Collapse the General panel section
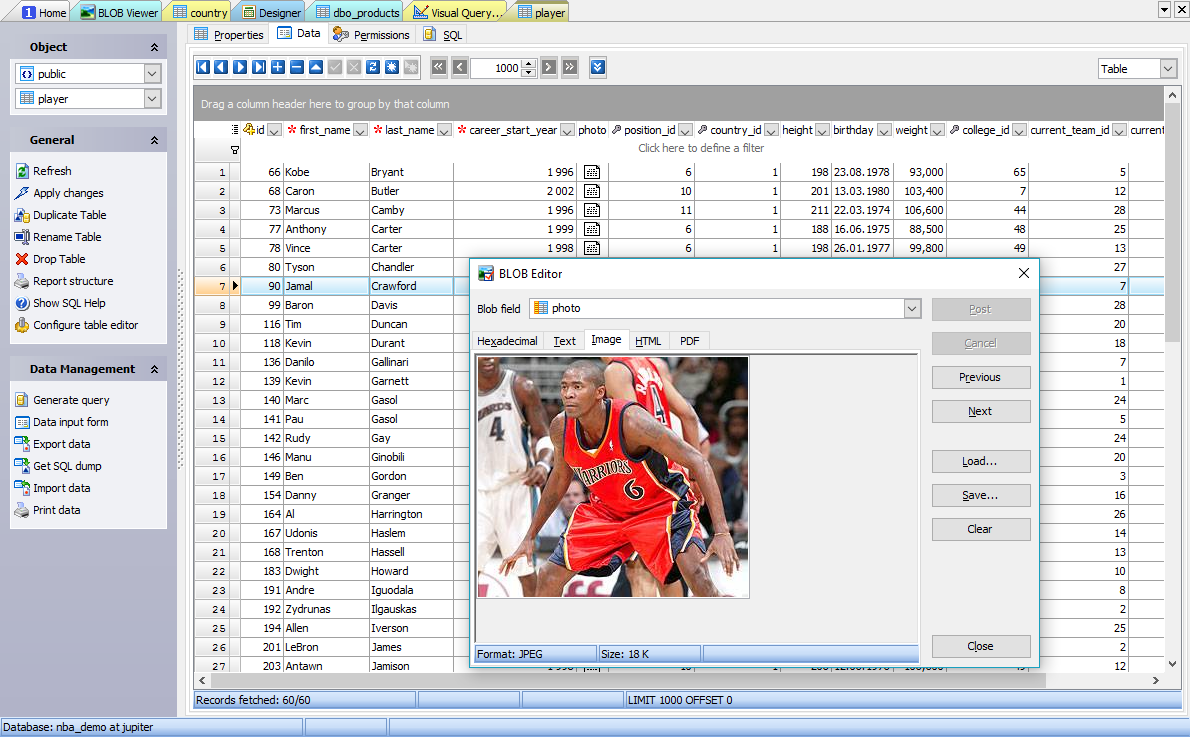This screenshot has height=737, width=1190. (154, 141)
